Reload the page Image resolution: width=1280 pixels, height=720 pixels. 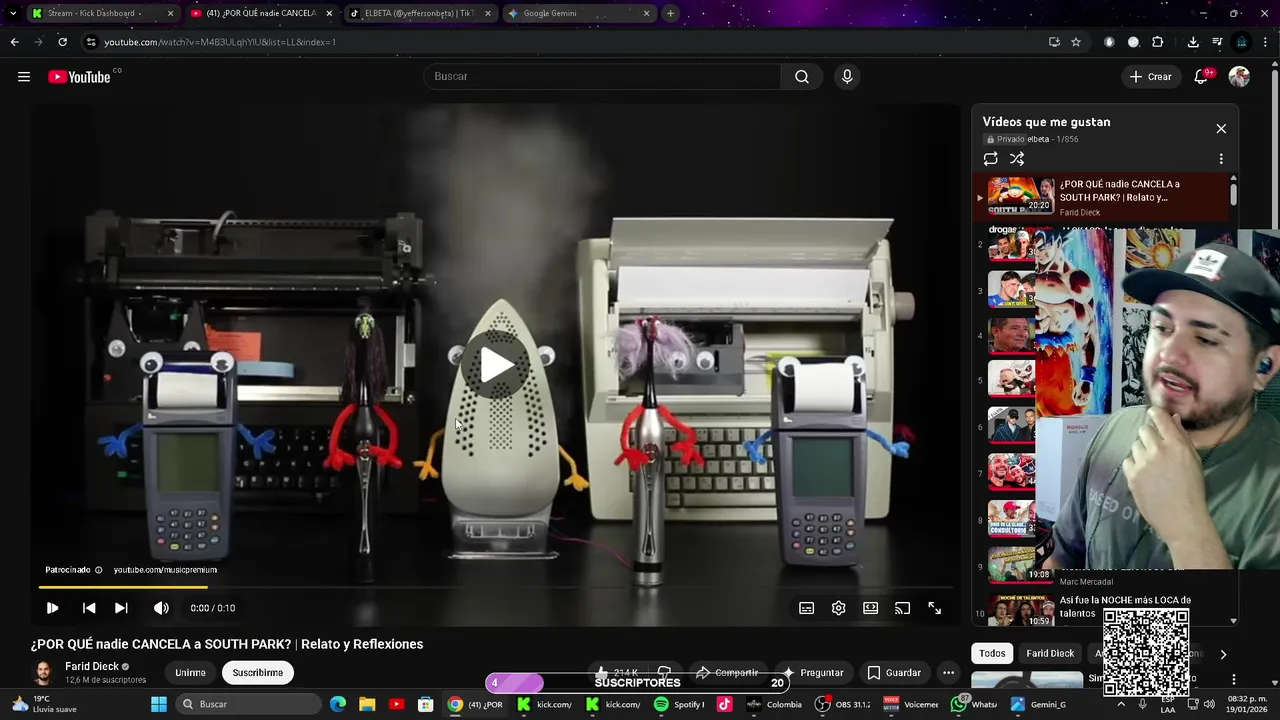62,42
